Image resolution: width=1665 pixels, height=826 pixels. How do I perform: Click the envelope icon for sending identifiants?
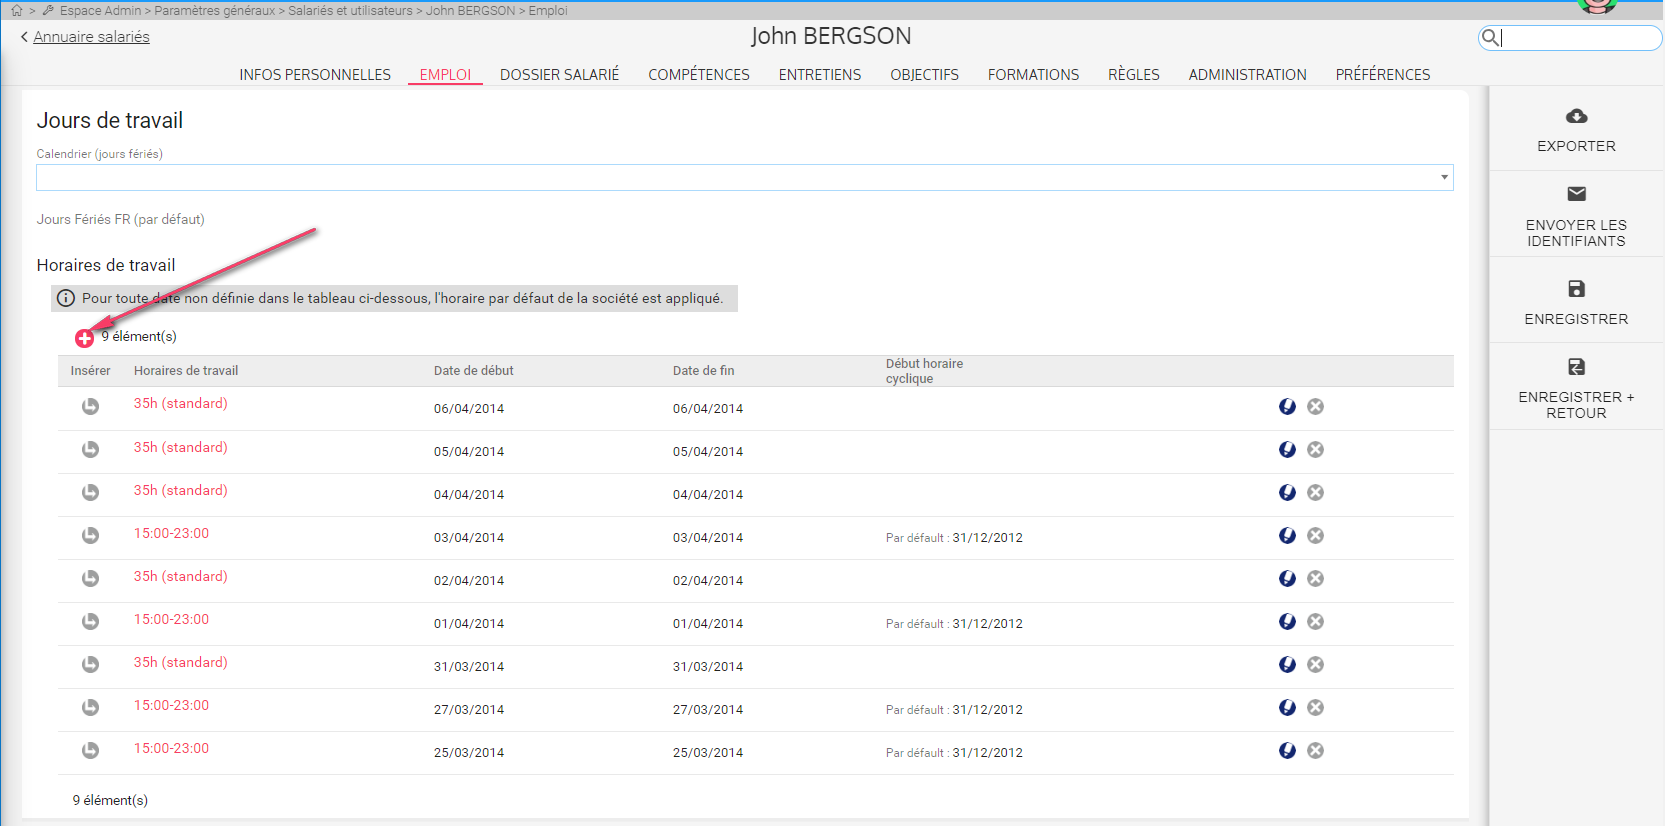tap(1577, 194)
